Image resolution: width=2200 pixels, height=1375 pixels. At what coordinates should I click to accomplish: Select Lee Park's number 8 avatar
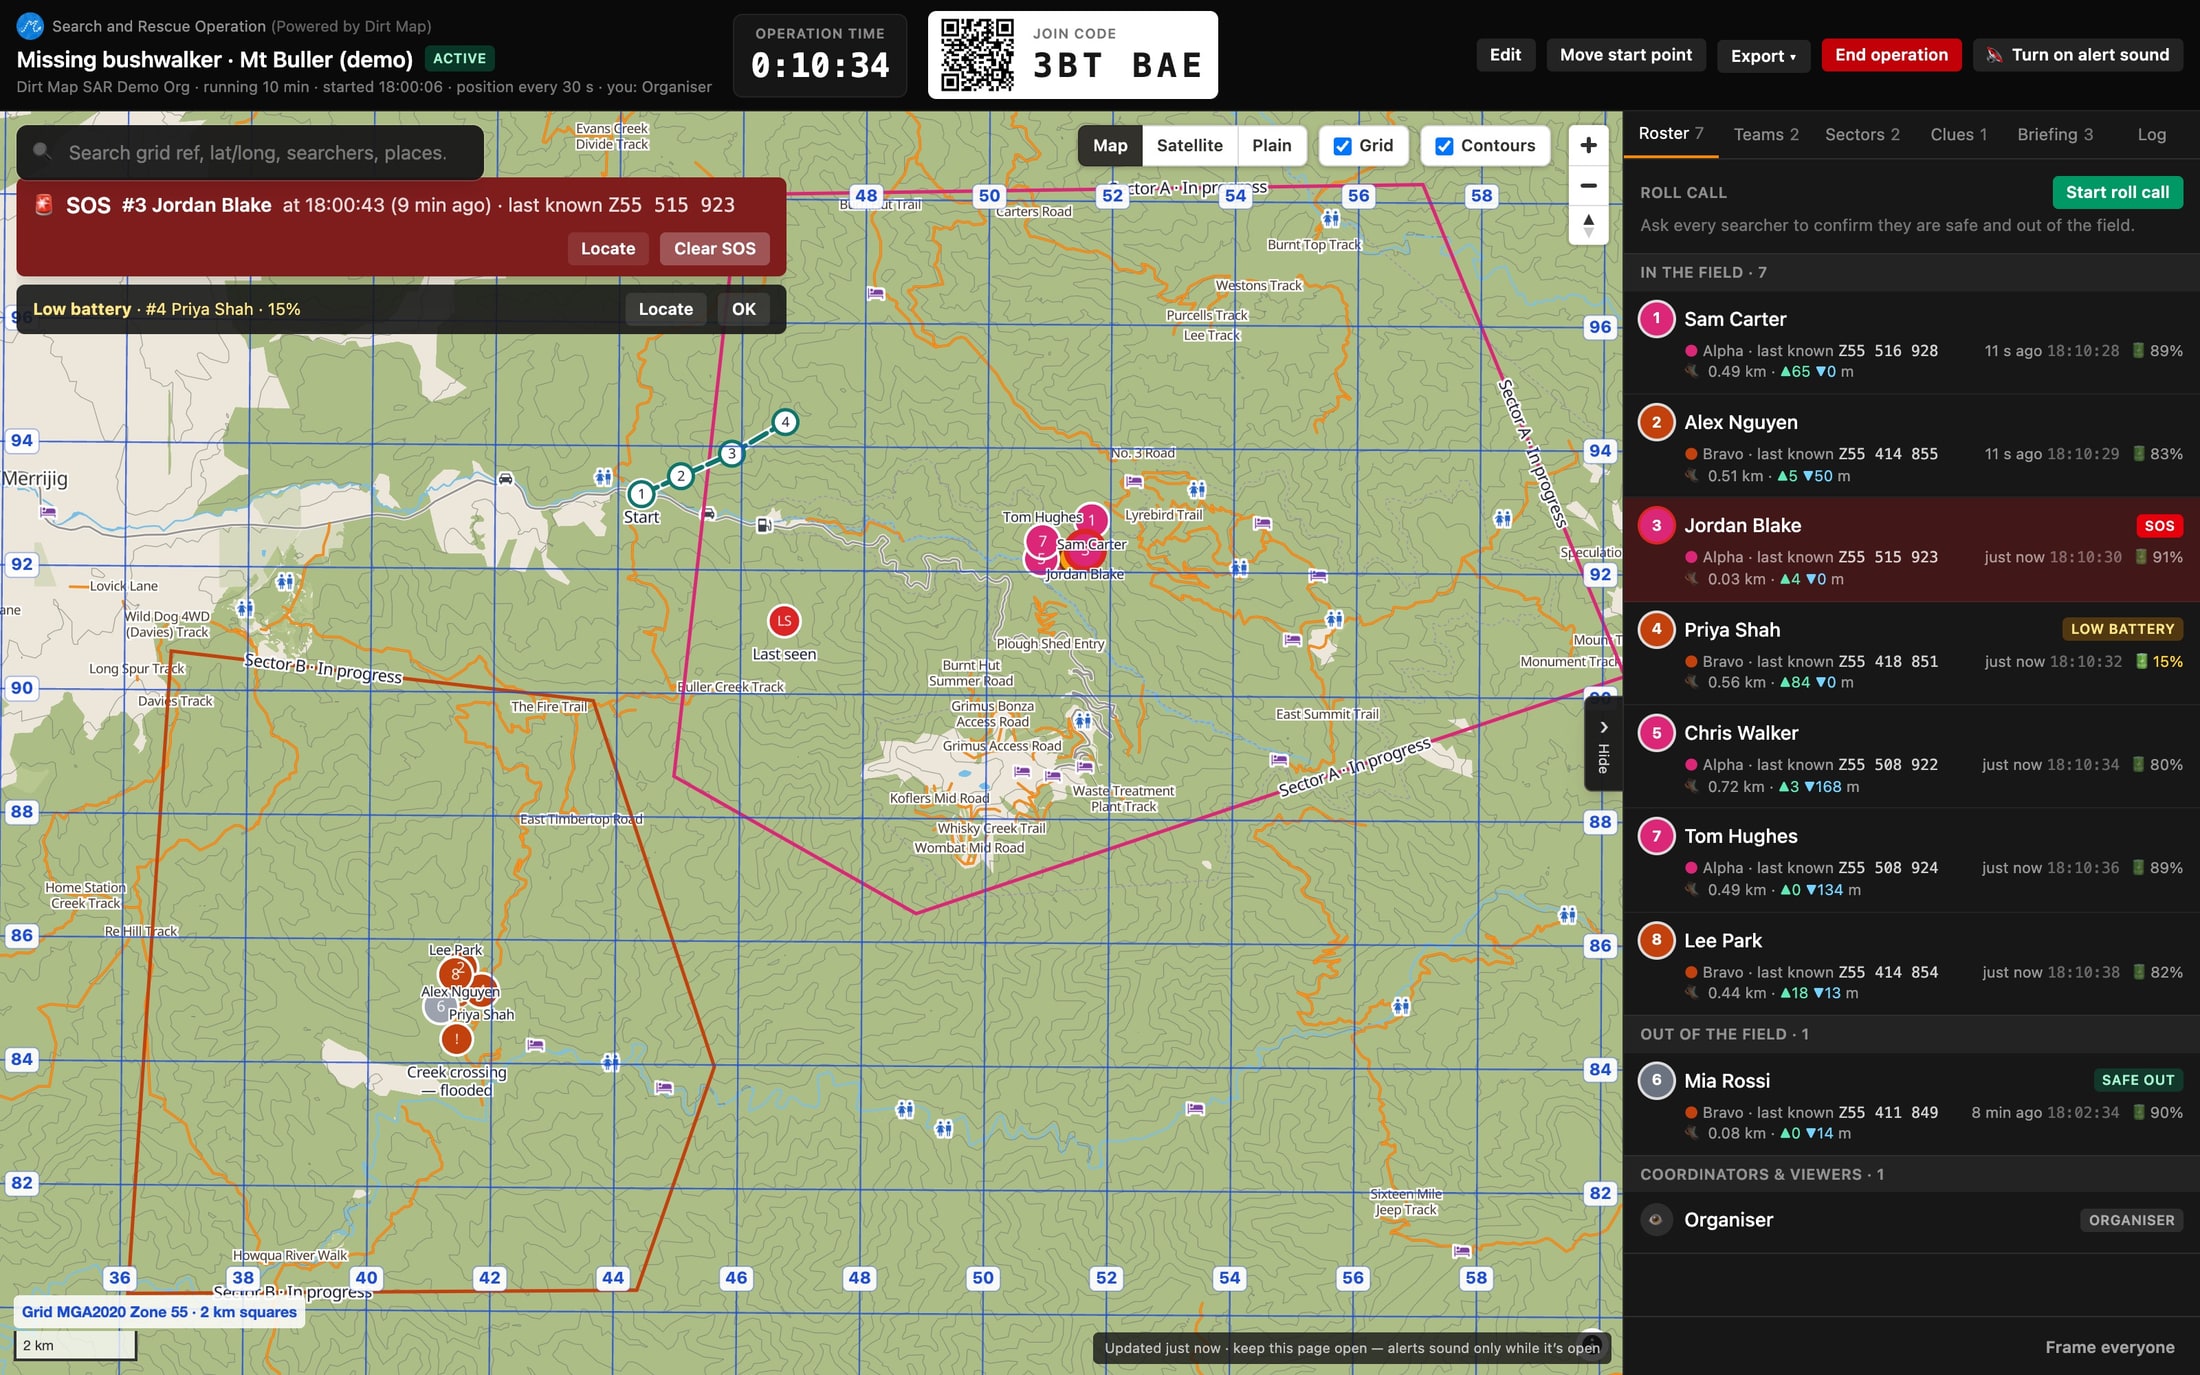click(1656, 940)
